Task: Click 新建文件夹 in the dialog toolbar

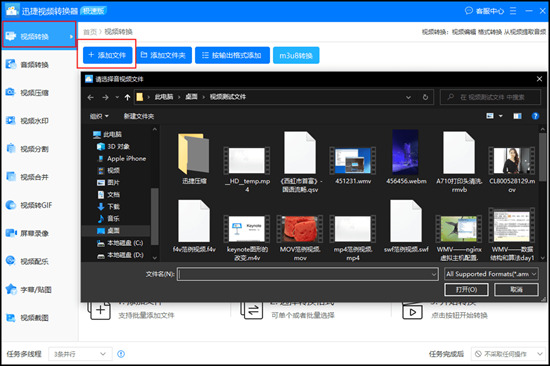Action: pos(139,116)
